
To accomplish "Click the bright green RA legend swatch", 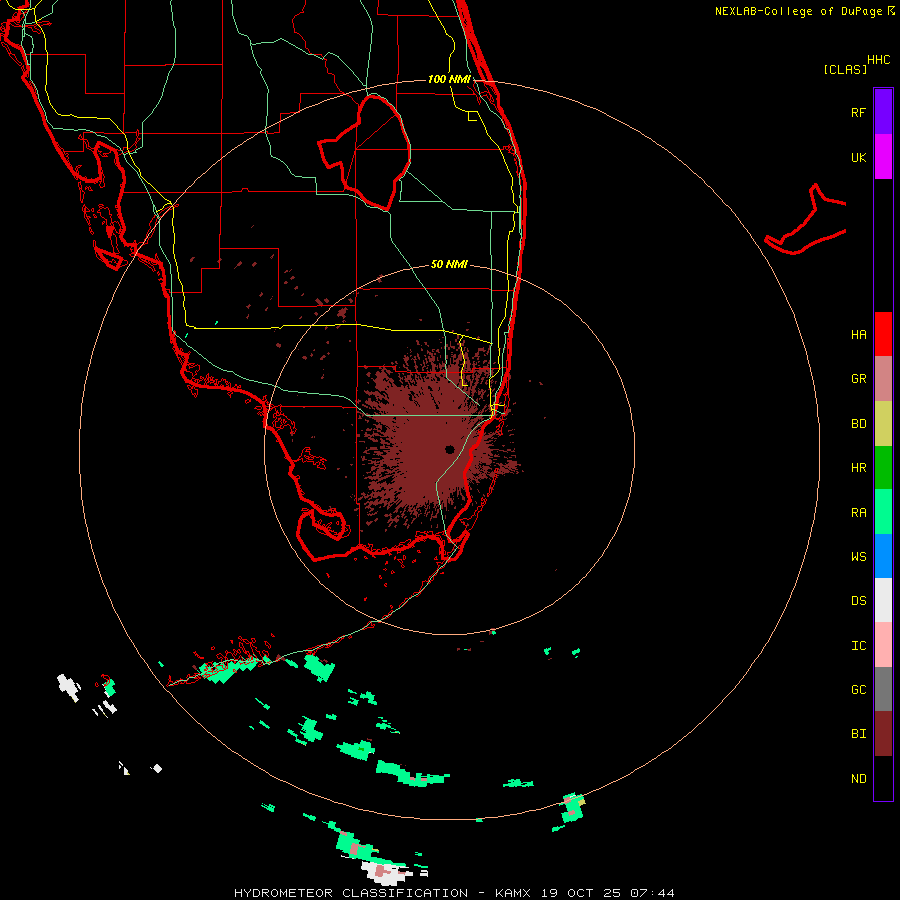I will (x=883, y=512).
